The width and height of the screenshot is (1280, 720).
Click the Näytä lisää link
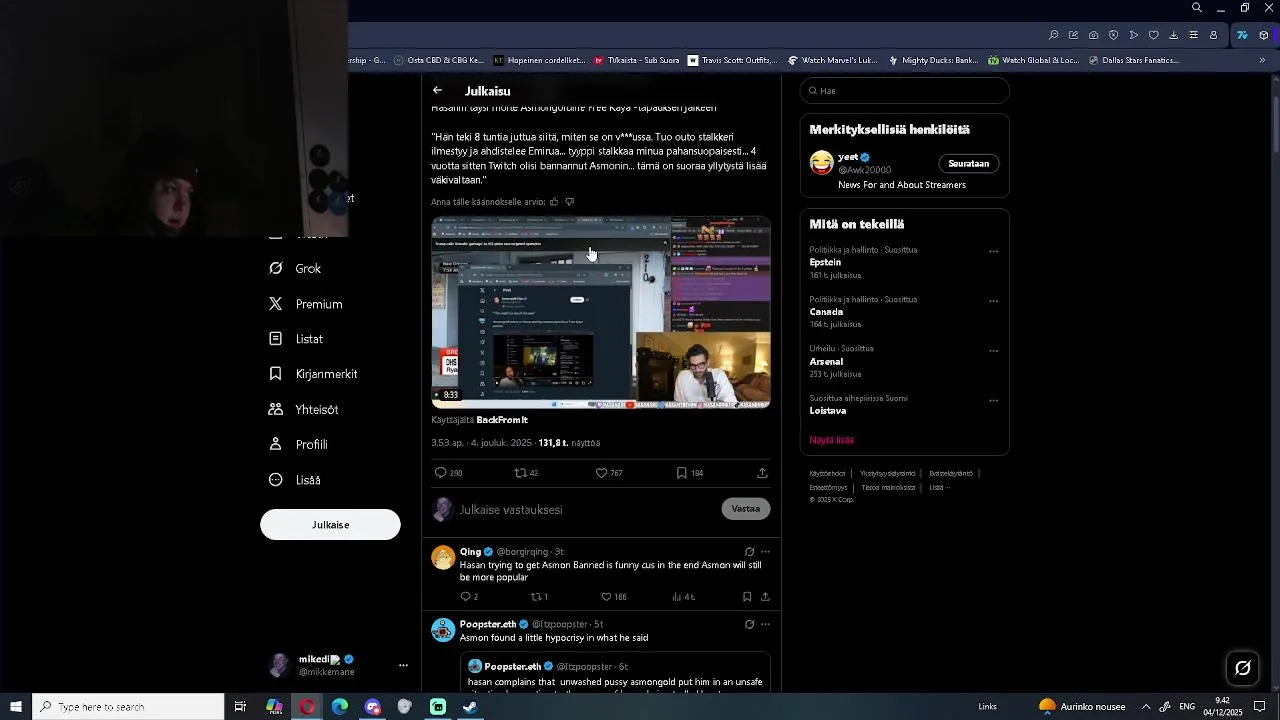[x=831, y=440]
